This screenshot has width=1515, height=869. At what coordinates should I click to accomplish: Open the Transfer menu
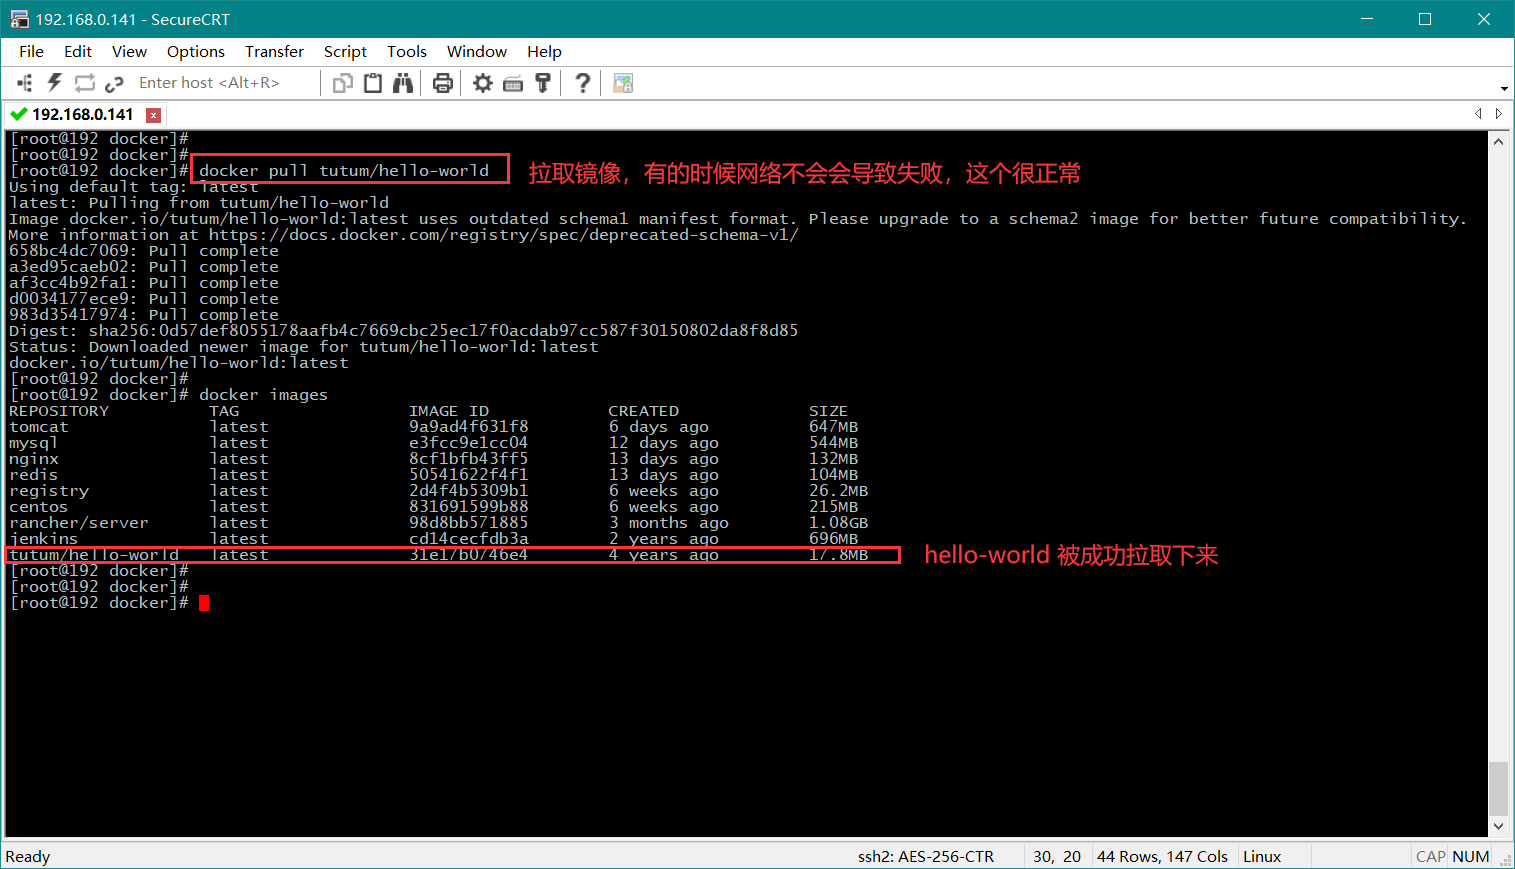point(274,51)
